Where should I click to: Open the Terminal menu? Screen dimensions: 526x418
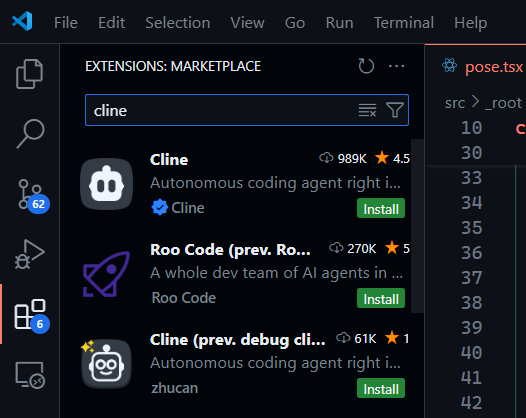pyautogui.click(x=404, y=23)
